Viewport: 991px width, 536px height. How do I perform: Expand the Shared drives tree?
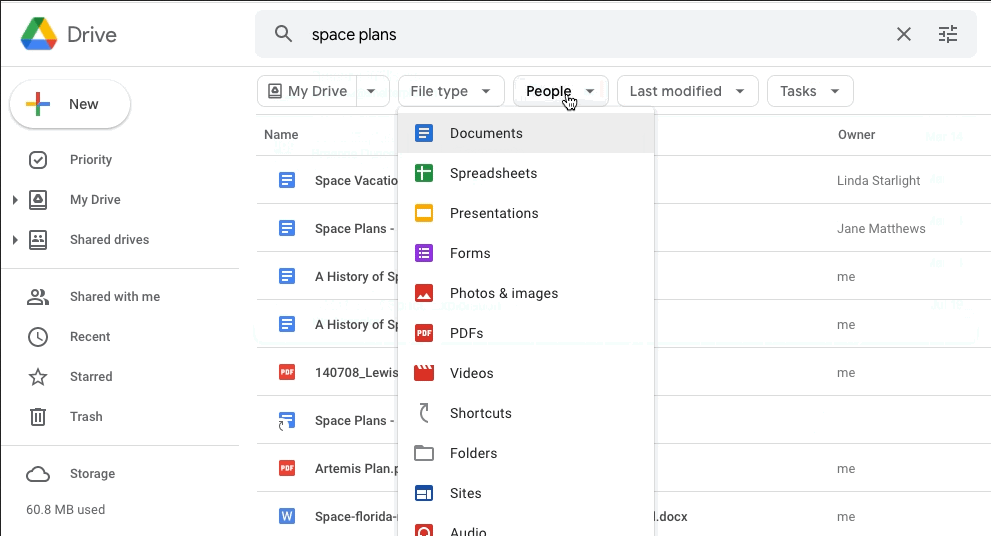click(15, 240)
